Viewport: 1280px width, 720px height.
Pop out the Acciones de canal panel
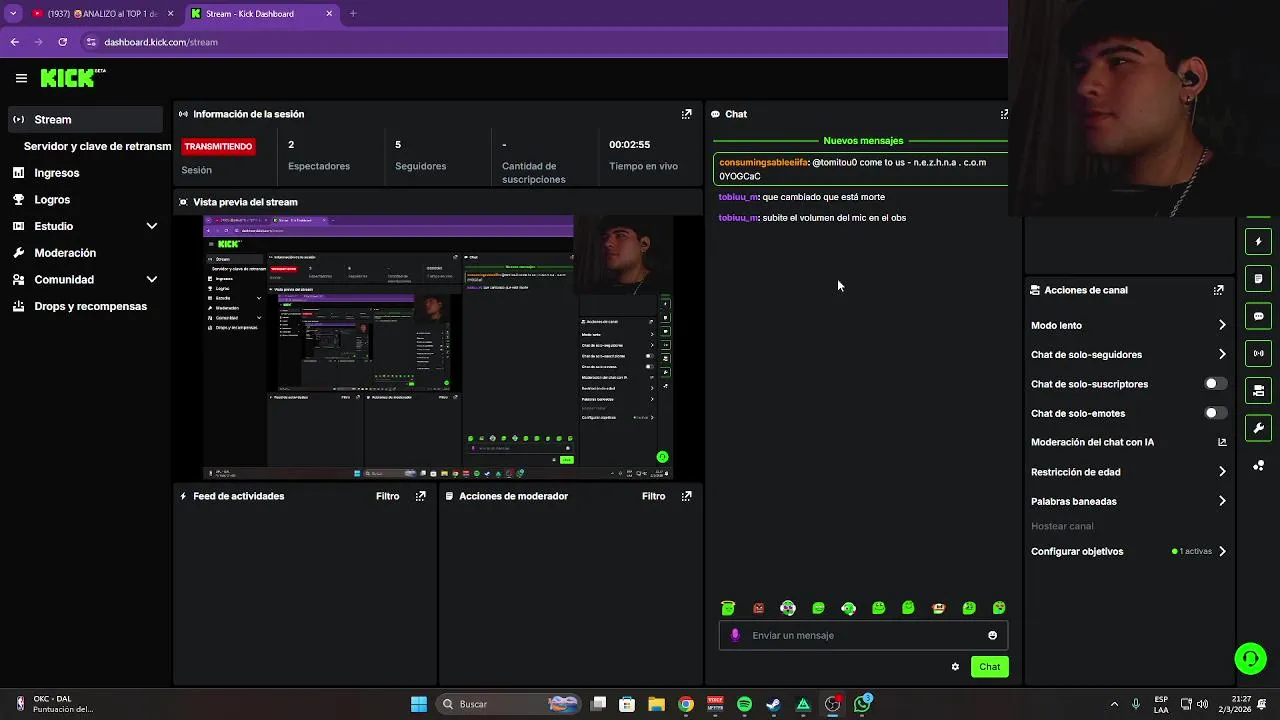[1218, 290]
